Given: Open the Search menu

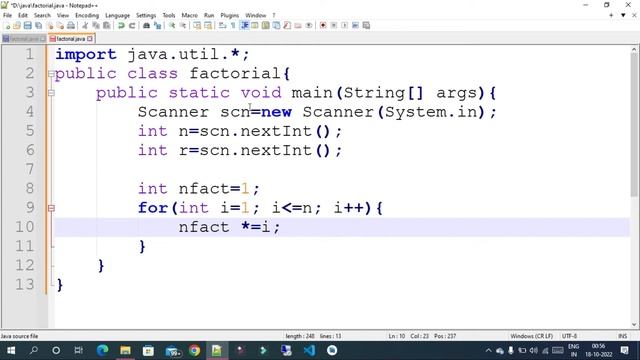Looking at the screenshot, I should (42, 15).
